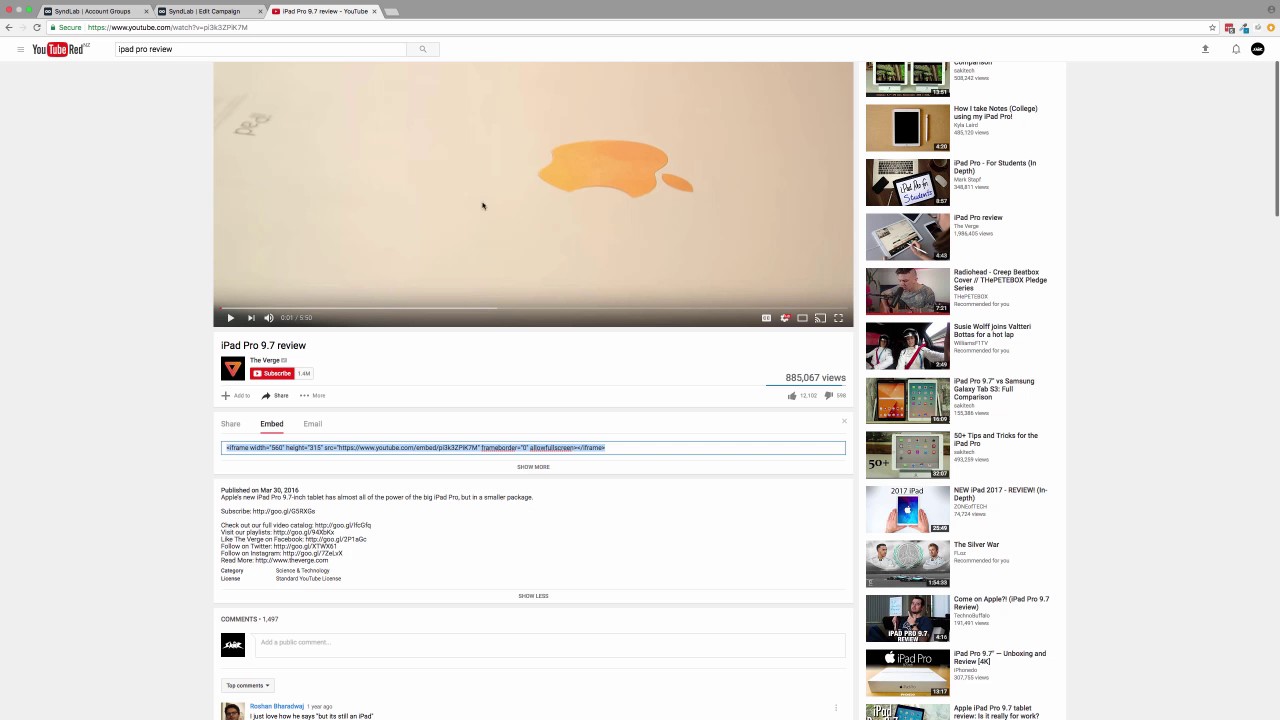Select the Embed tab
The image size is (1280, 720).
272,424
